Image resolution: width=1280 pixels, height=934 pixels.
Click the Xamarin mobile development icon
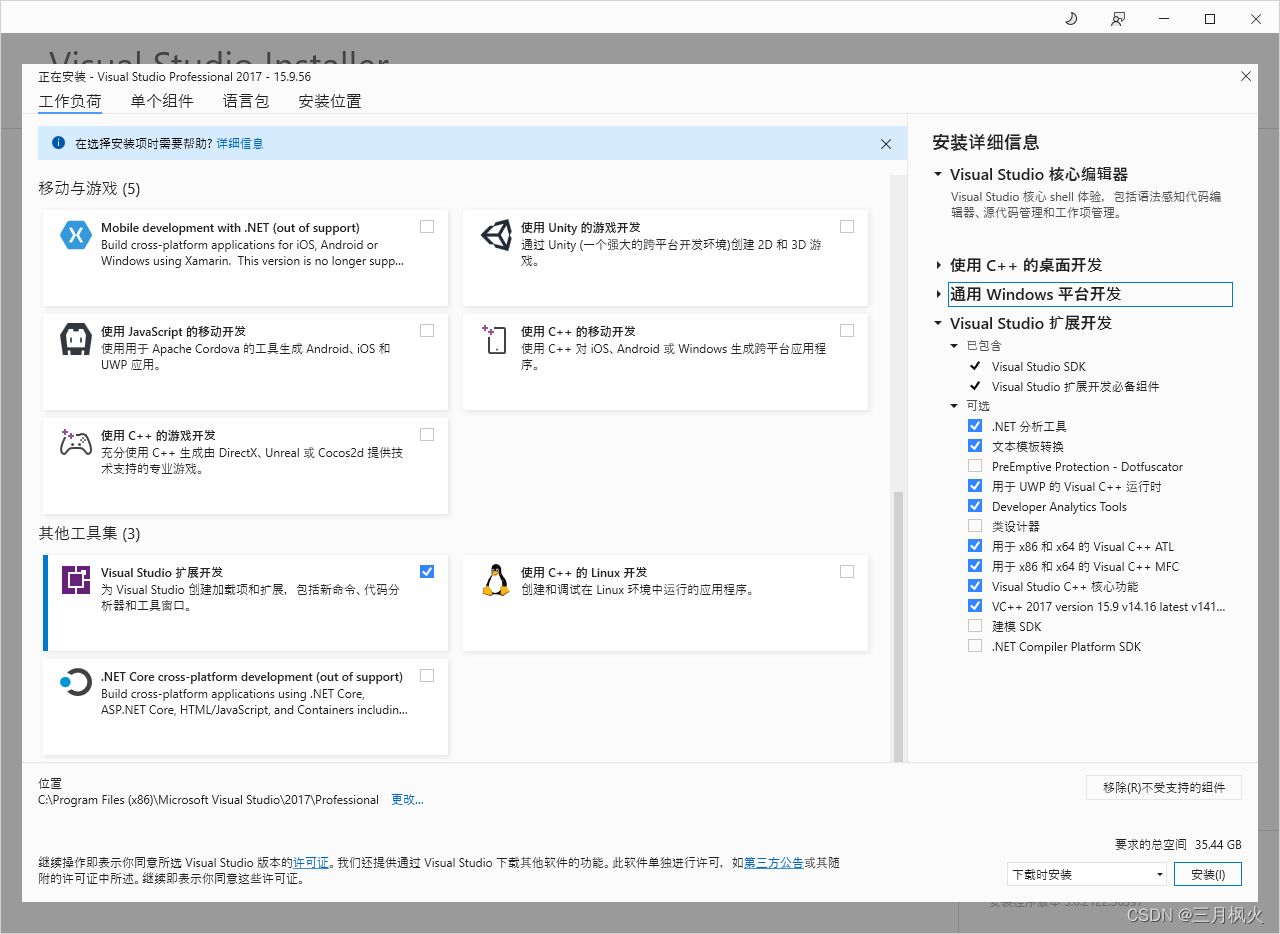(x=76, y=235)
